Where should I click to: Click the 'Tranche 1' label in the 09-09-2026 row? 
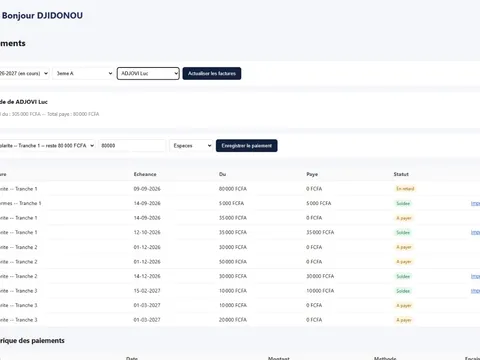pyautogui.click(x=26, y=189)
